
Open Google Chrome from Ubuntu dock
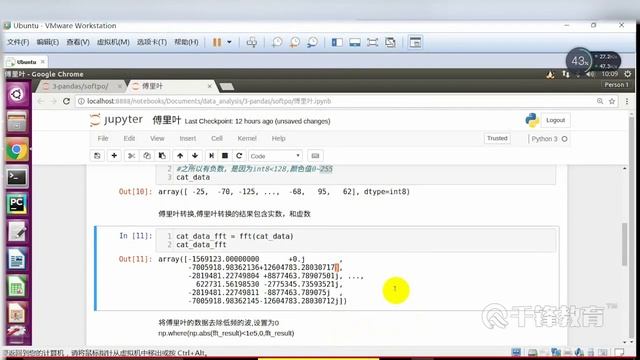pos(17,150)
